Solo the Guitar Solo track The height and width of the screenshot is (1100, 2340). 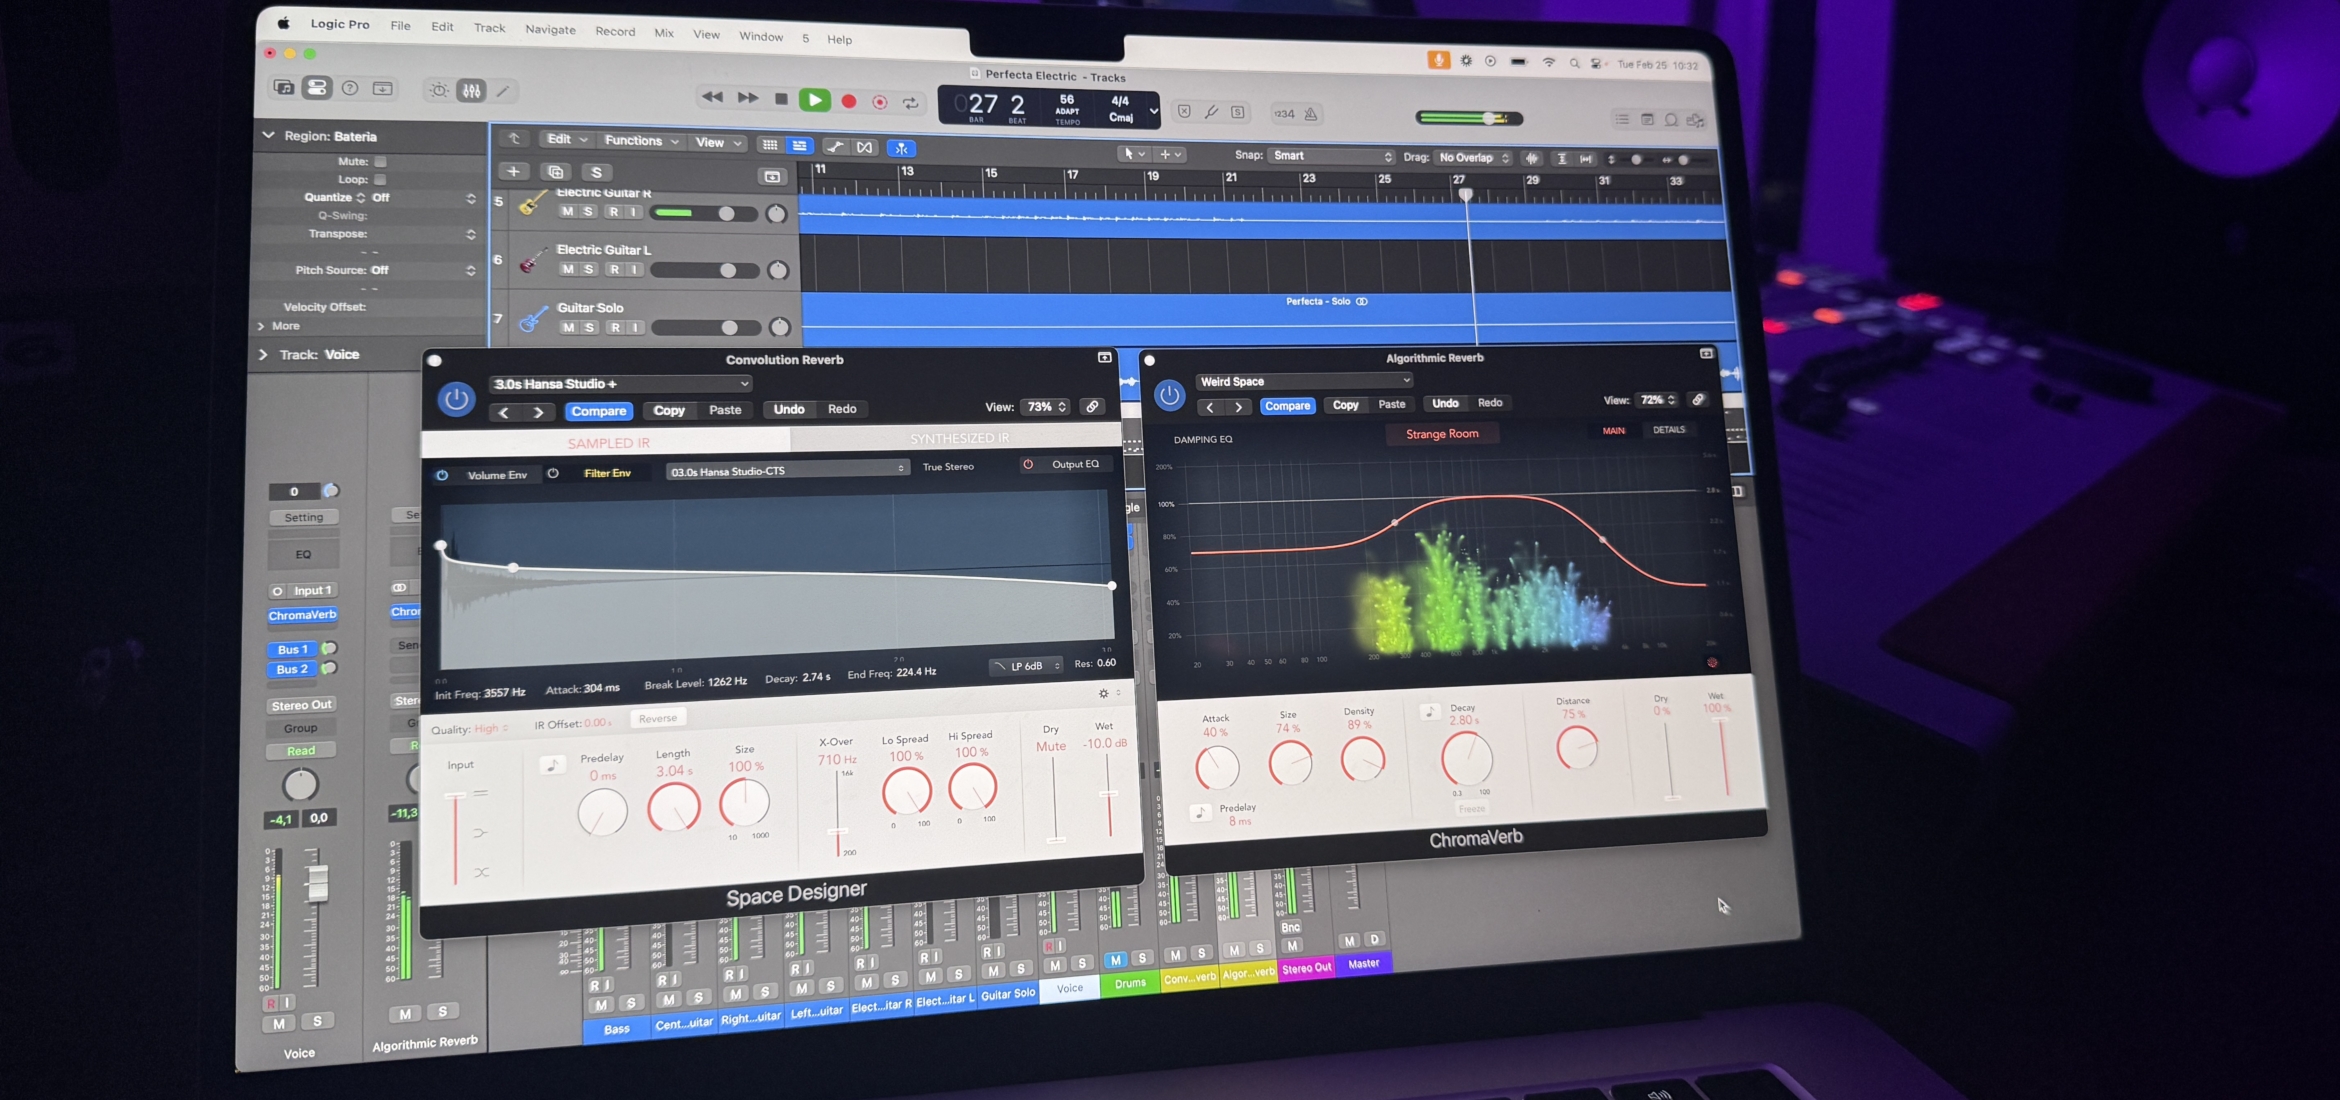[588, 327]
